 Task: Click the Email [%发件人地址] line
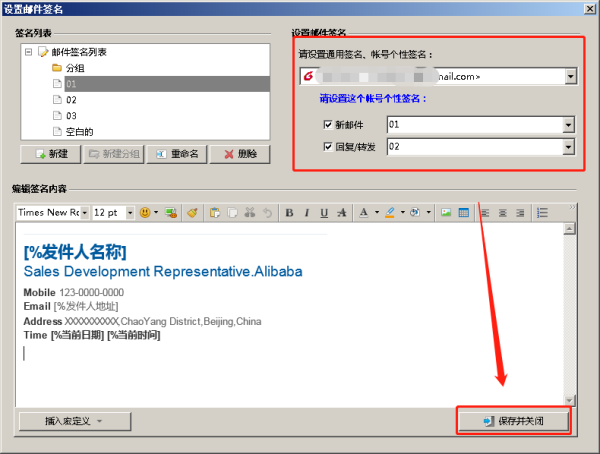coord(71,306)
